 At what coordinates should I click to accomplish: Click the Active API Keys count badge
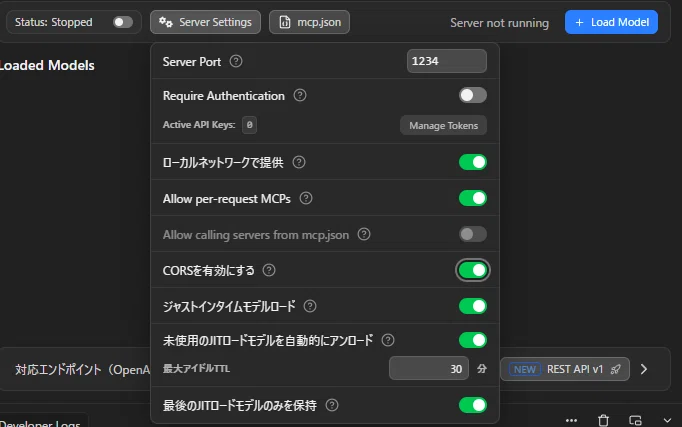(x=249, y=125)
